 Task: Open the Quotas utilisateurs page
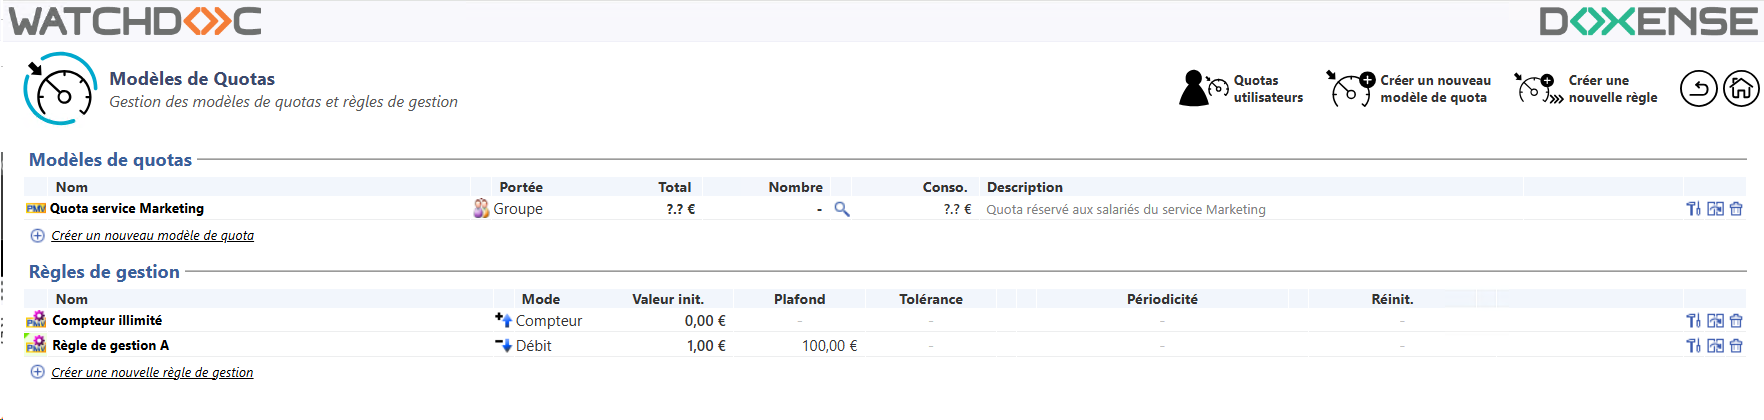coord(1242,89)
